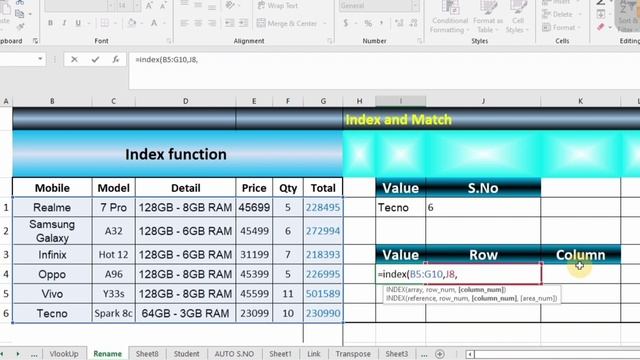
Task: Add a new sheet with plus button
Action: point(440,354)
